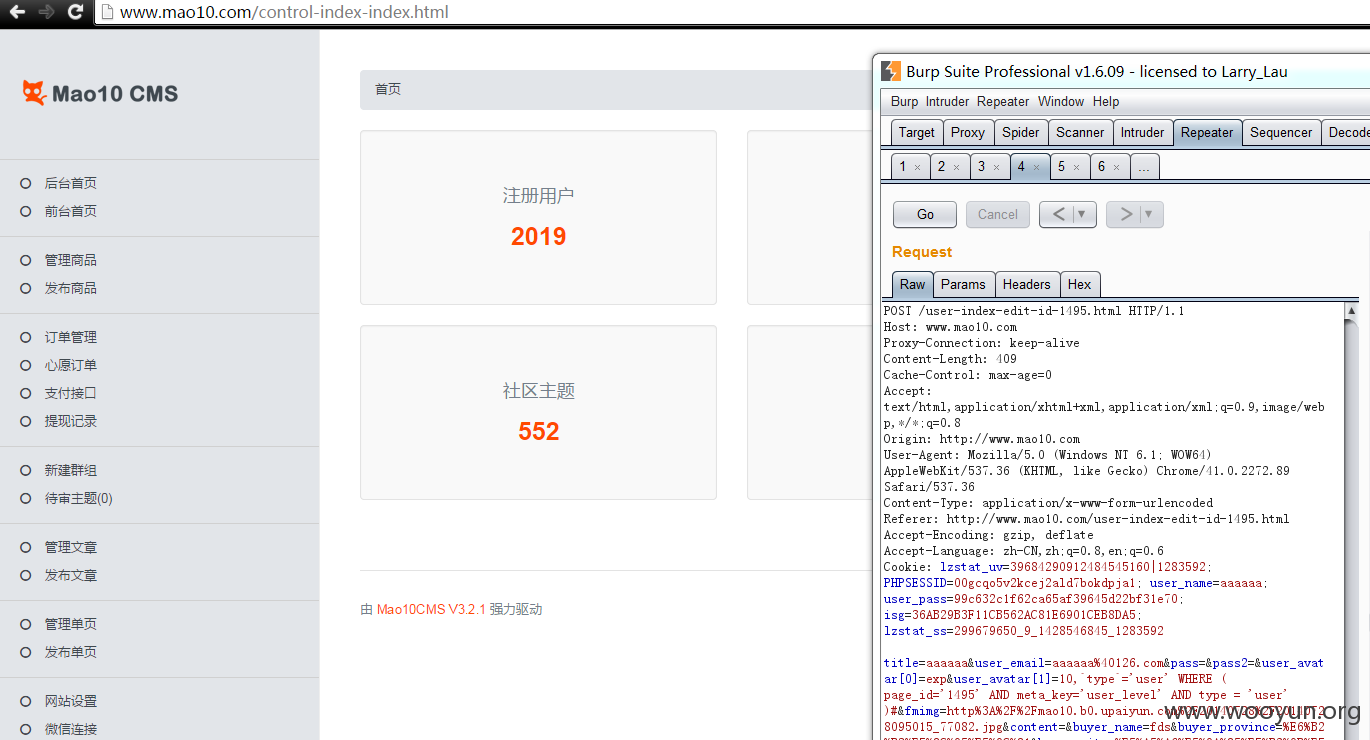Open 心愿订单 in the sidebar

(70, 365)
